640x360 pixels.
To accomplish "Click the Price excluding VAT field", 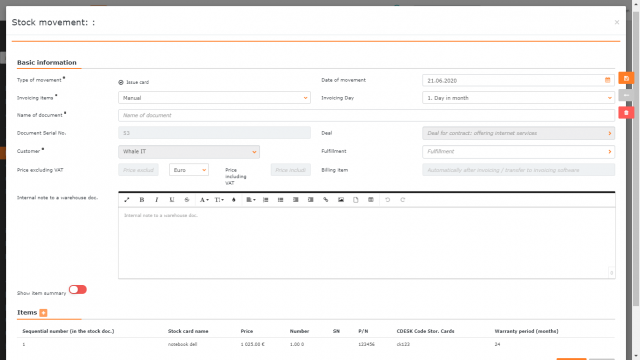I will click(138, 170).
